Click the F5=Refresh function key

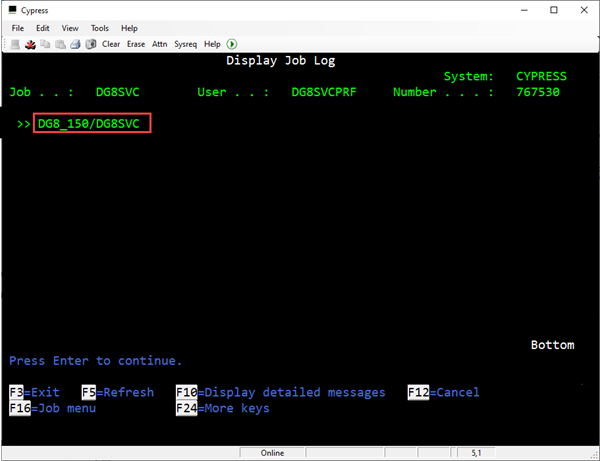click(118, 392)
